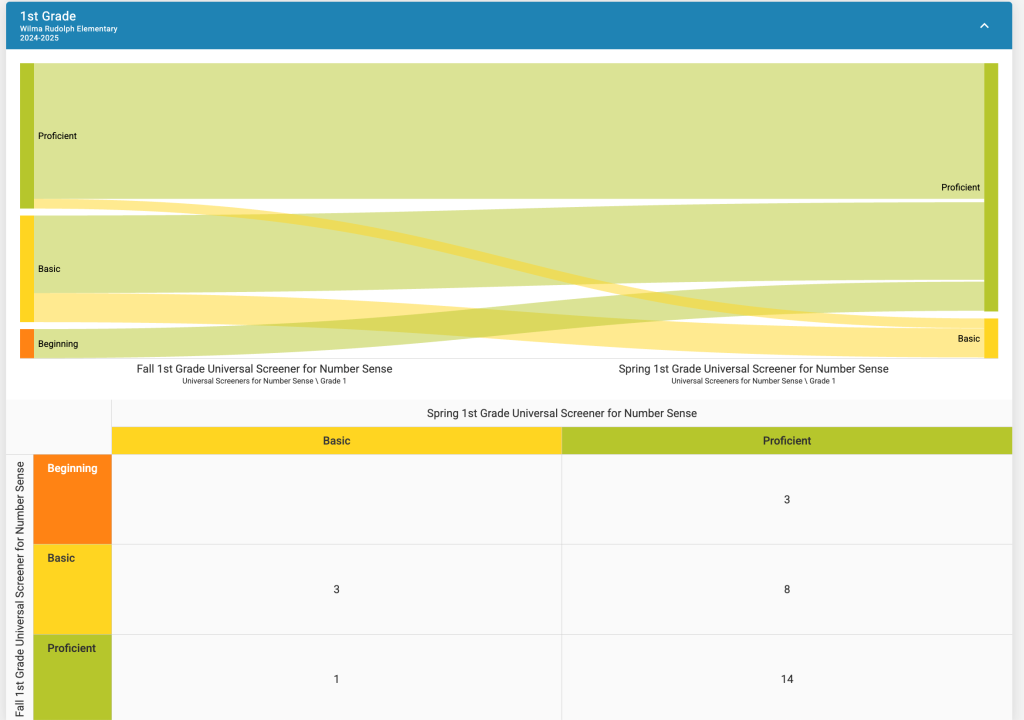The width and height of the screenshot is (1024, 720).
Task: Select the Fall Basic yellow node bar
Action: click(27, 269)
